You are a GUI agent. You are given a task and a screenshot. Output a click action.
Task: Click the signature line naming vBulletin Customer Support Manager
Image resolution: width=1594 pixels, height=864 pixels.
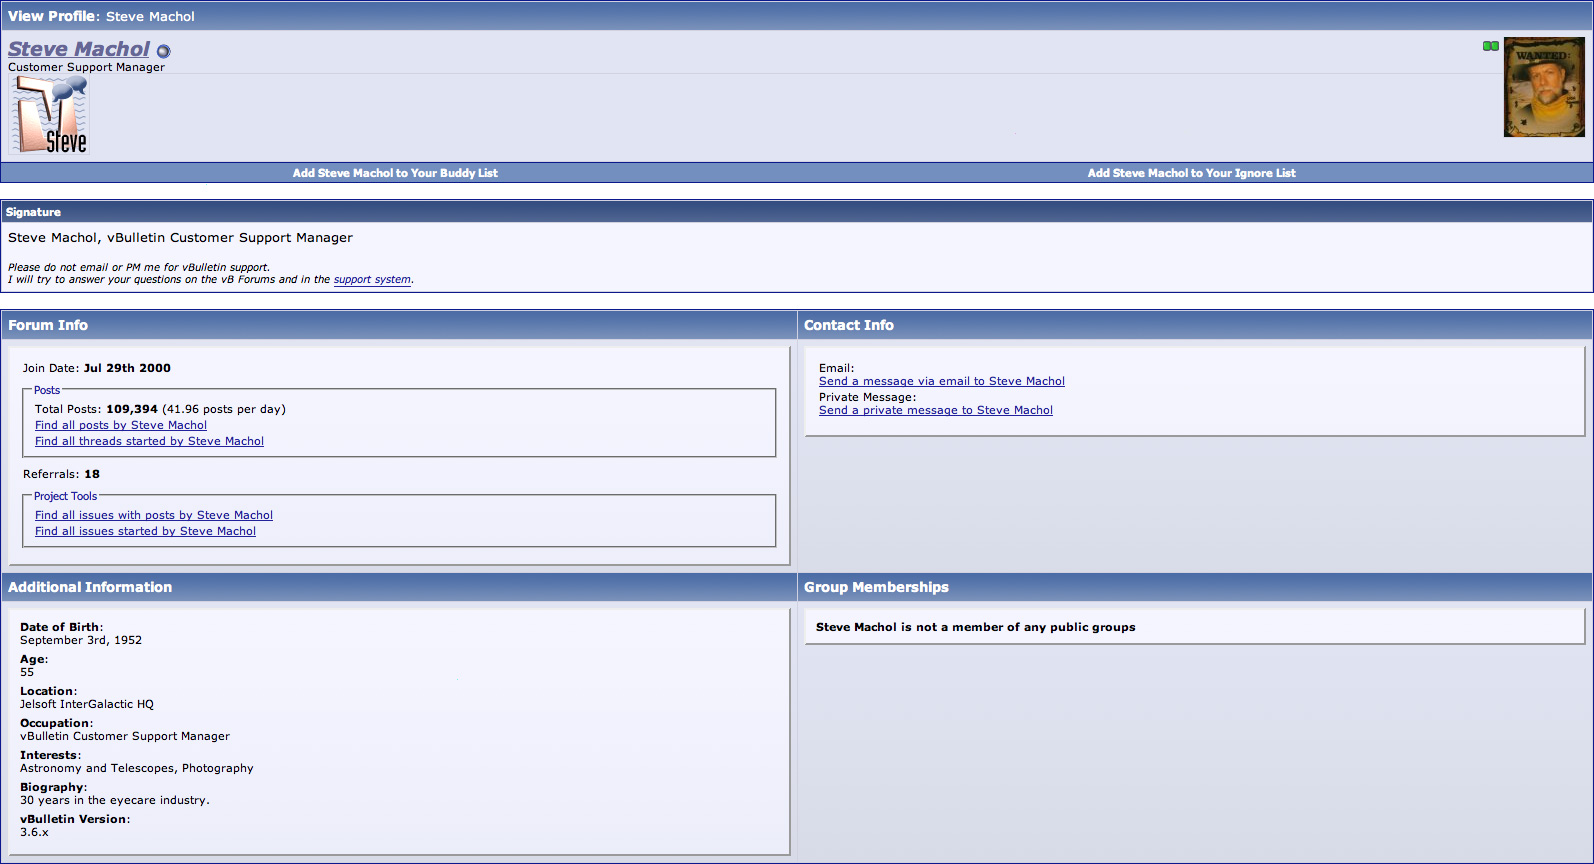point(180,238)
